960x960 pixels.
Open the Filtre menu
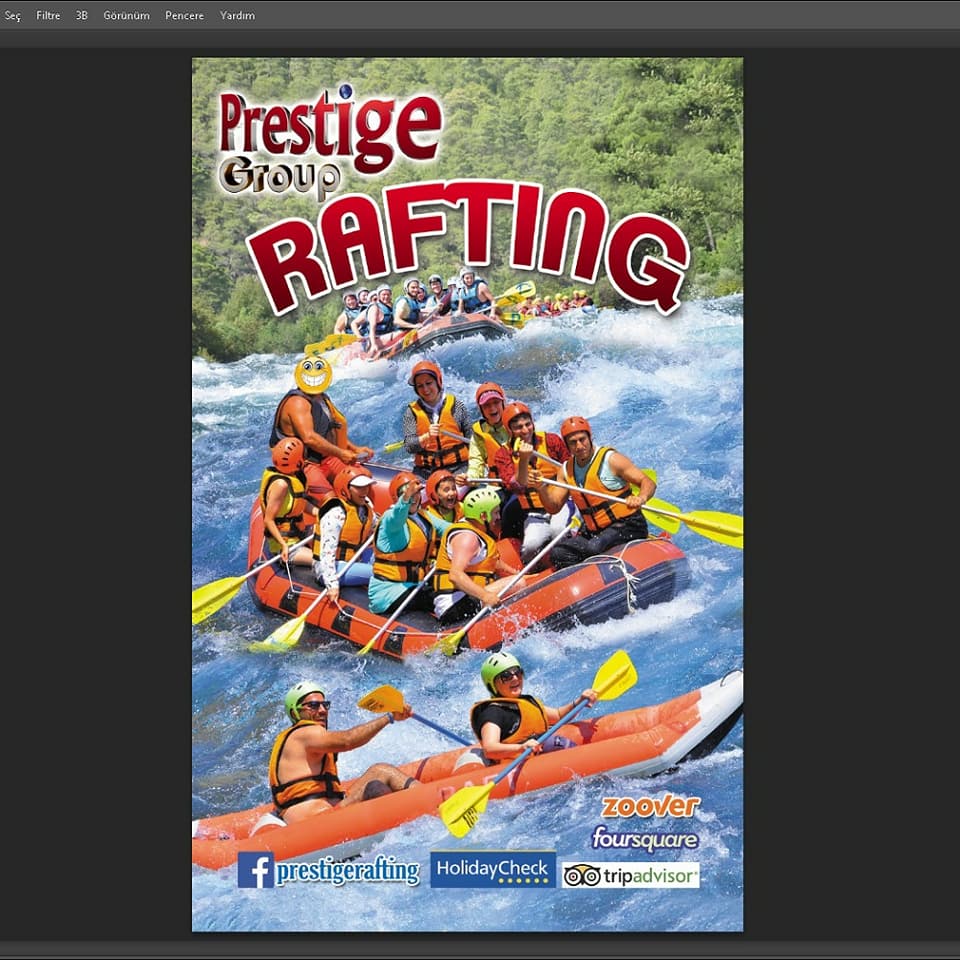[48, 16]
